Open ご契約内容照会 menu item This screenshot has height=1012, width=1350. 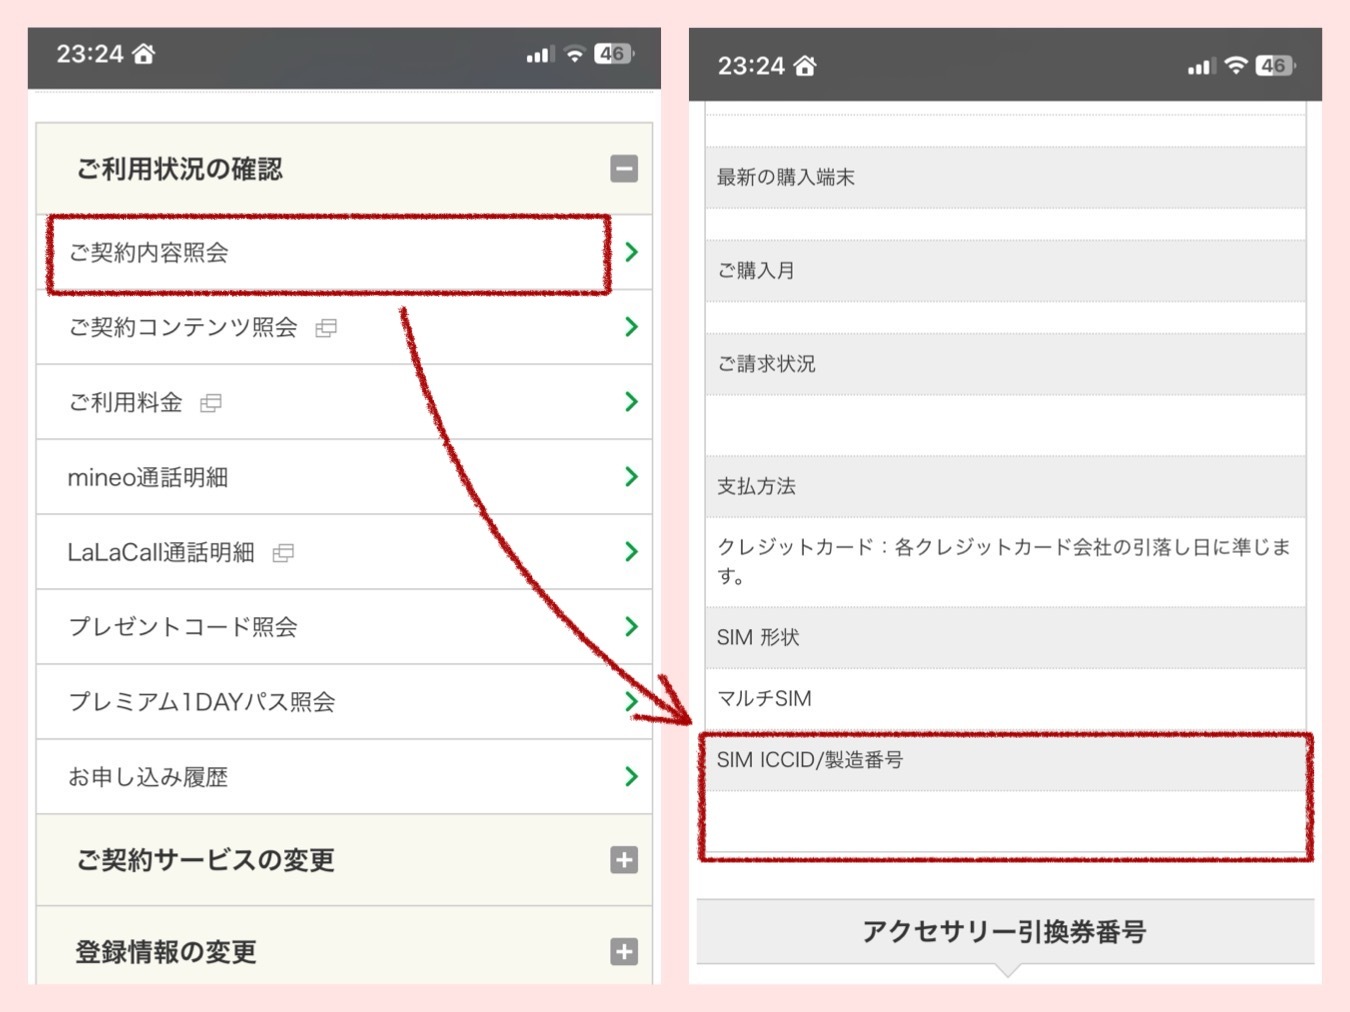click(148, 253)
